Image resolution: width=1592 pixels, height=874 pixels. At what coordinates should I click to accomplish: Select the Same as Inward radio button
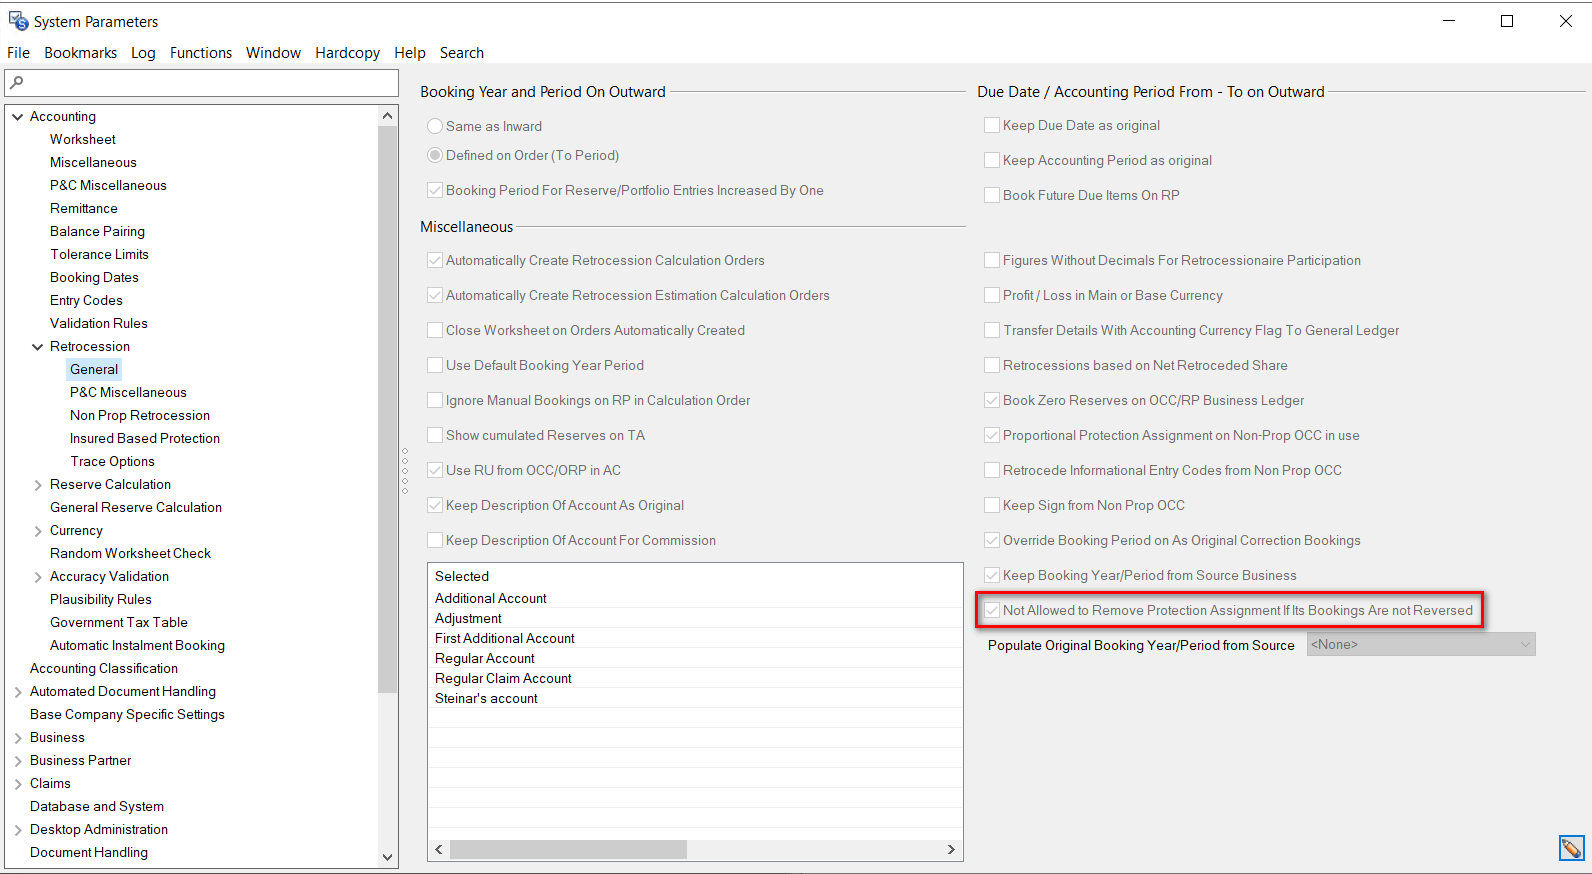[x=435, y=127]
